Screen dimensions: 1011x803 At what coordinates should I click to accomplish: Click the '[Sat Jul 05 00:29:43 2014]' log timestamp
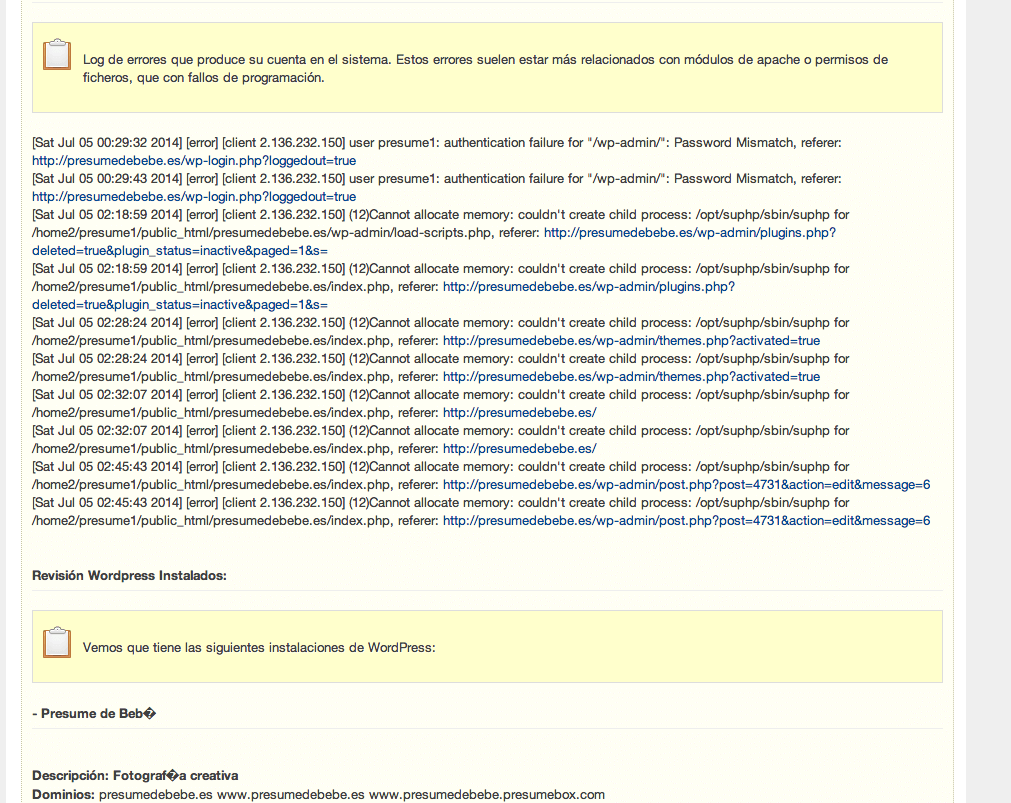107,179
